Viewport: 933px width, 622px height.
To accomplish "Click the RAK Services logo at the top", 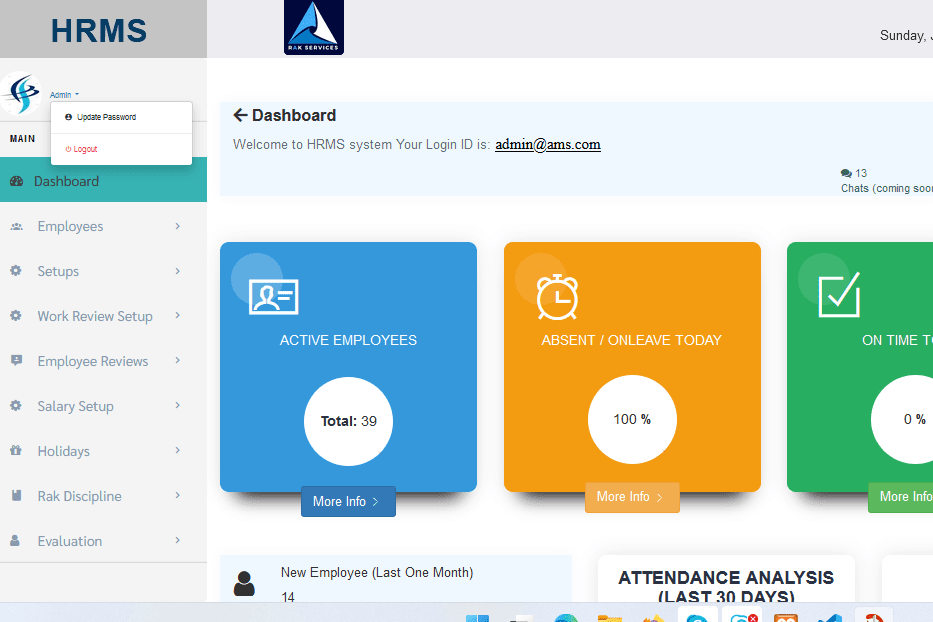I will tap(313, 27).
